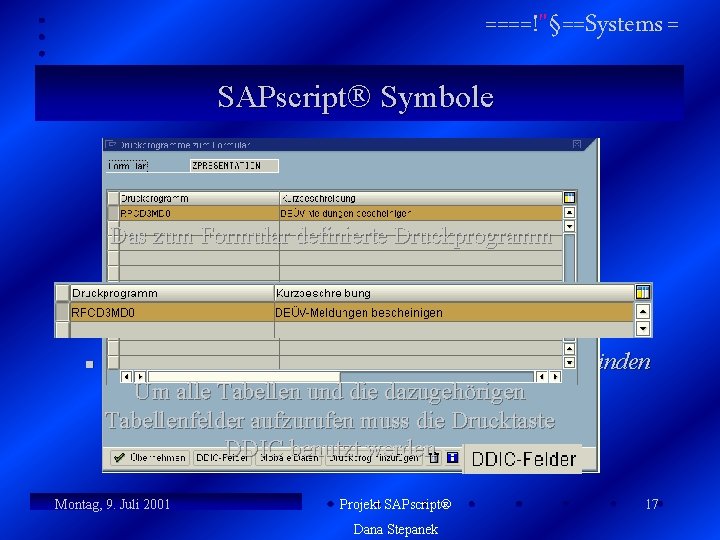Click scroll-up arrow in enlarged table strip
The image size is (720, 540).
643,312
